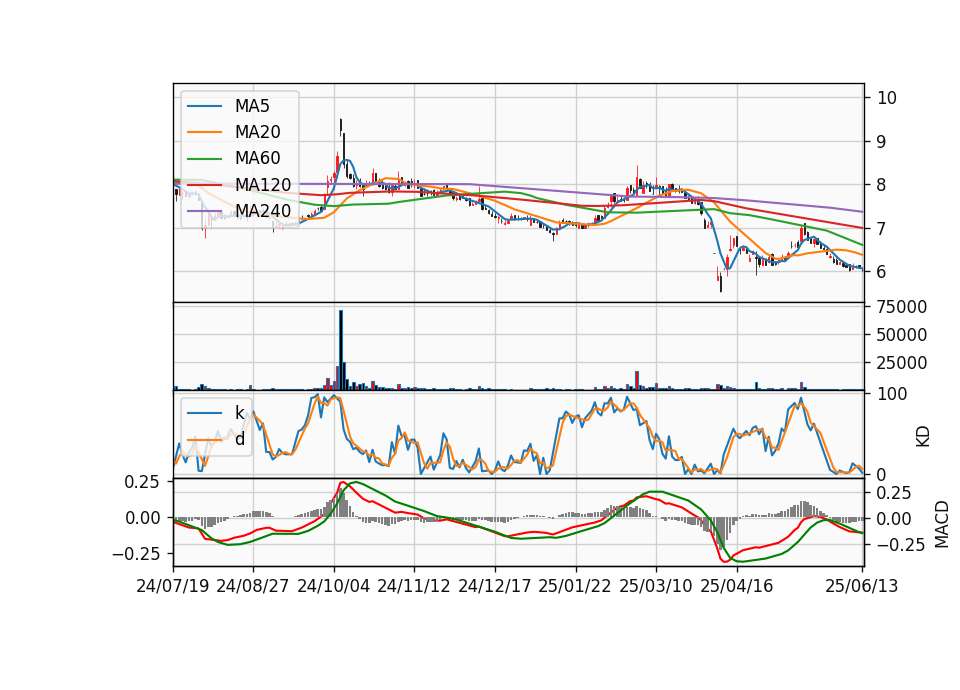This screenshot has width=960, height=690.
Task: Select the MA120 legend label
Action: [263, 185]
